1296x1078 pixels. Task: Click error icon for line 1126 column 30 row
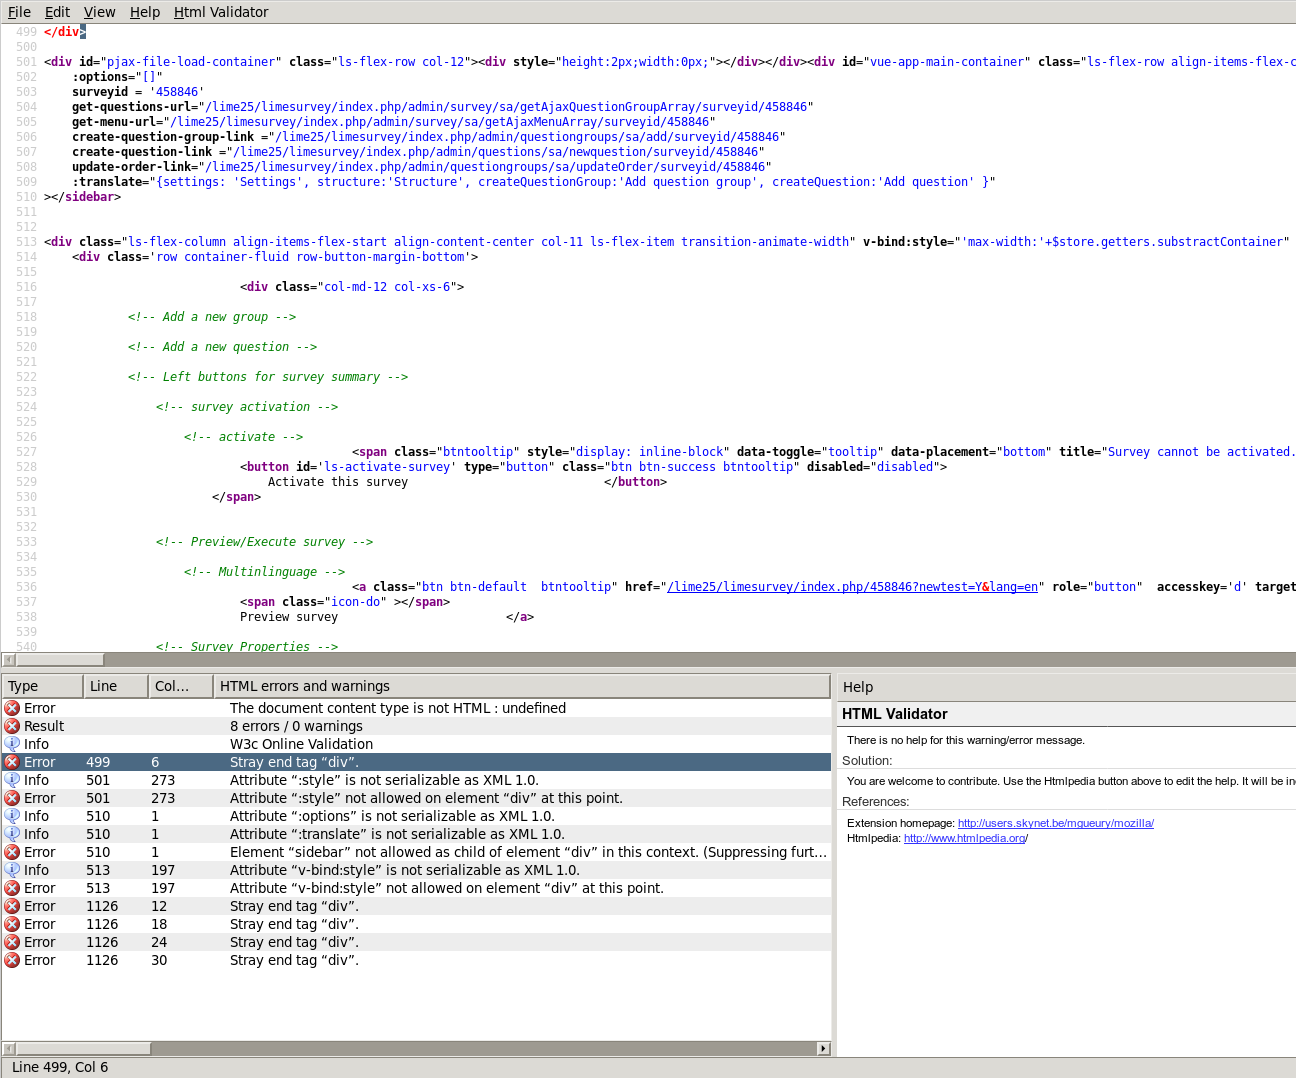pyautogui.click(x=12, y=960)
